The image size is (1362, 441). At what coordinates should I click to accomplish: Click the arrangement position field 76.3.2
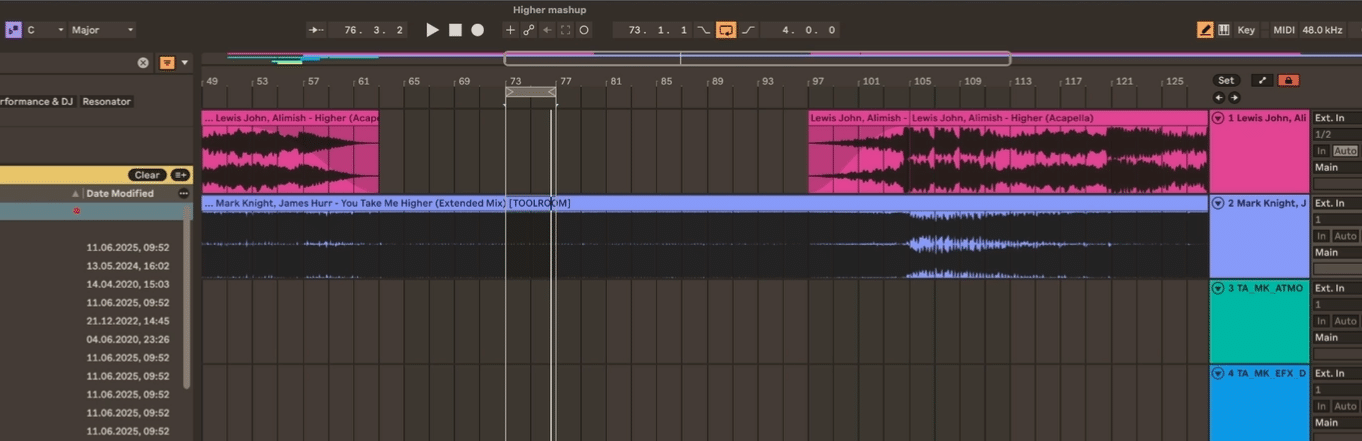point(368,30)
